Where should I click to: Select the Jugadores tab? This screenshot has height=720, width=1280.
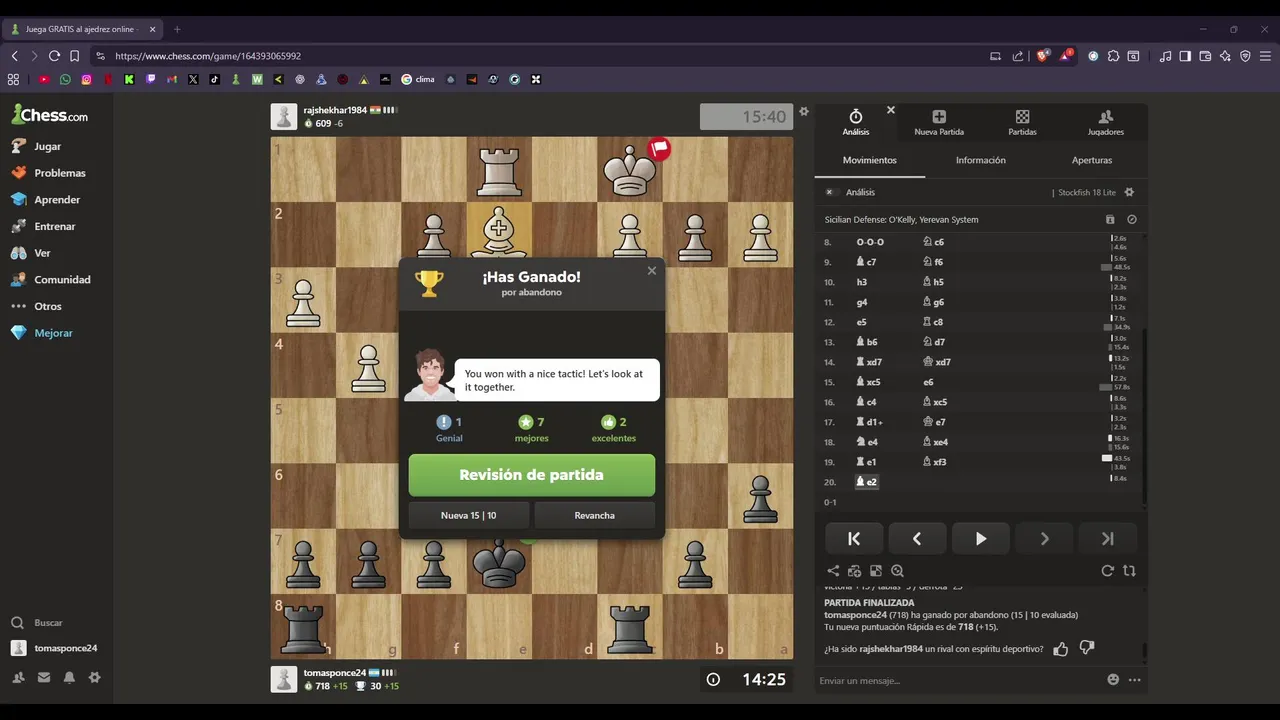point(1106,123)
